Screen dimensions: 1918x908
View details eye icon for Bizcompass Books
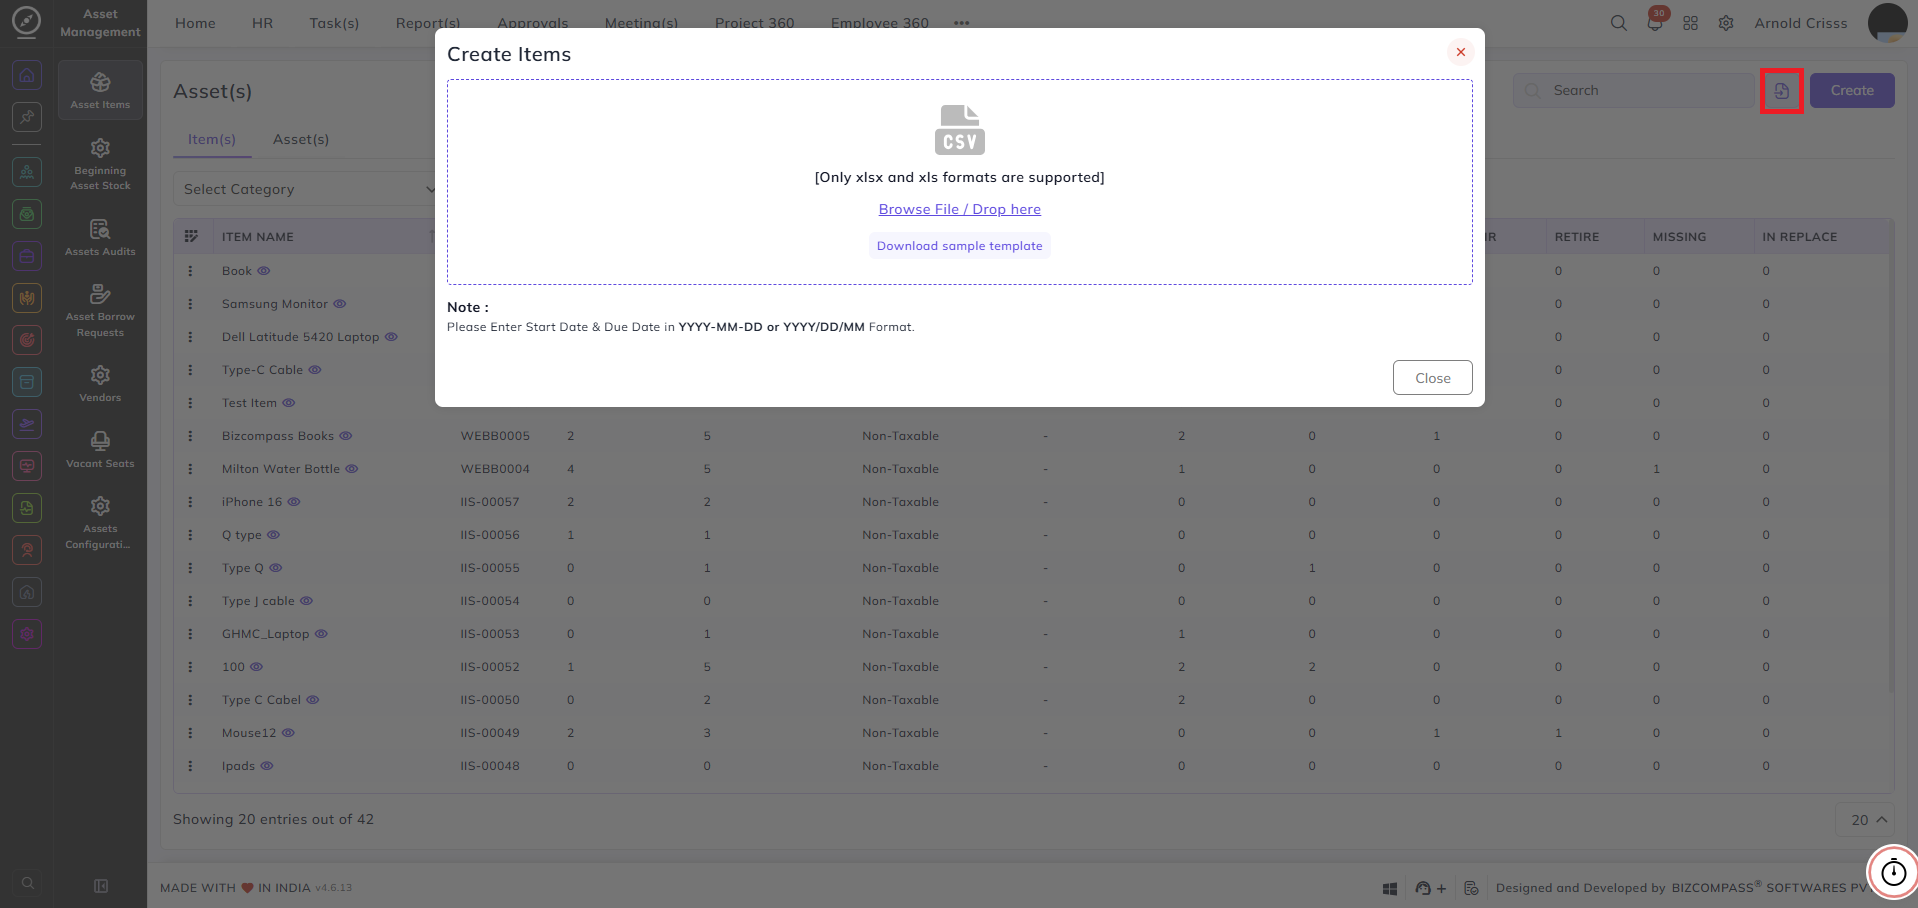tap(346, 436)
